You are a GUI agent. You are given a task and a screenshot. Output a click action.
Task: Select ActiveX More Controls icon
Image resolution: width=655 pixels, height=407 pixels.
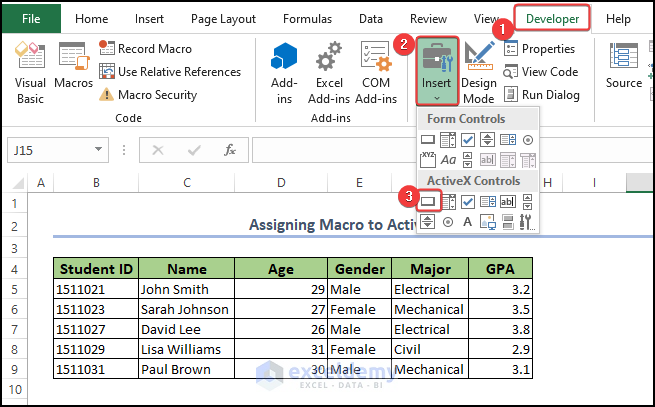(527, 221)
